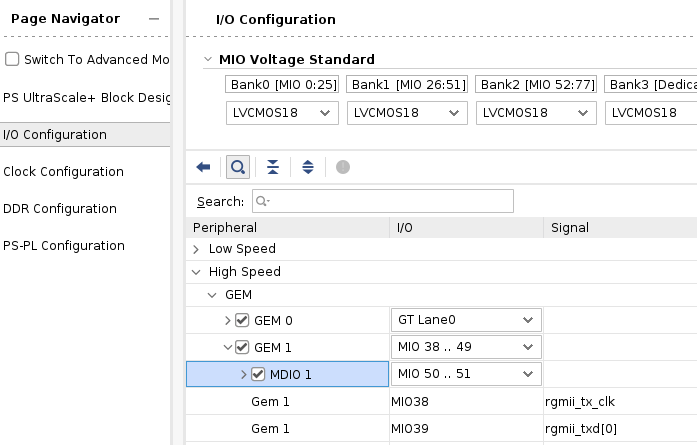This screenshot has height=445, width=697.
Task: Open the Bank0 voltage standard dropdown
Action: (282, 113)
